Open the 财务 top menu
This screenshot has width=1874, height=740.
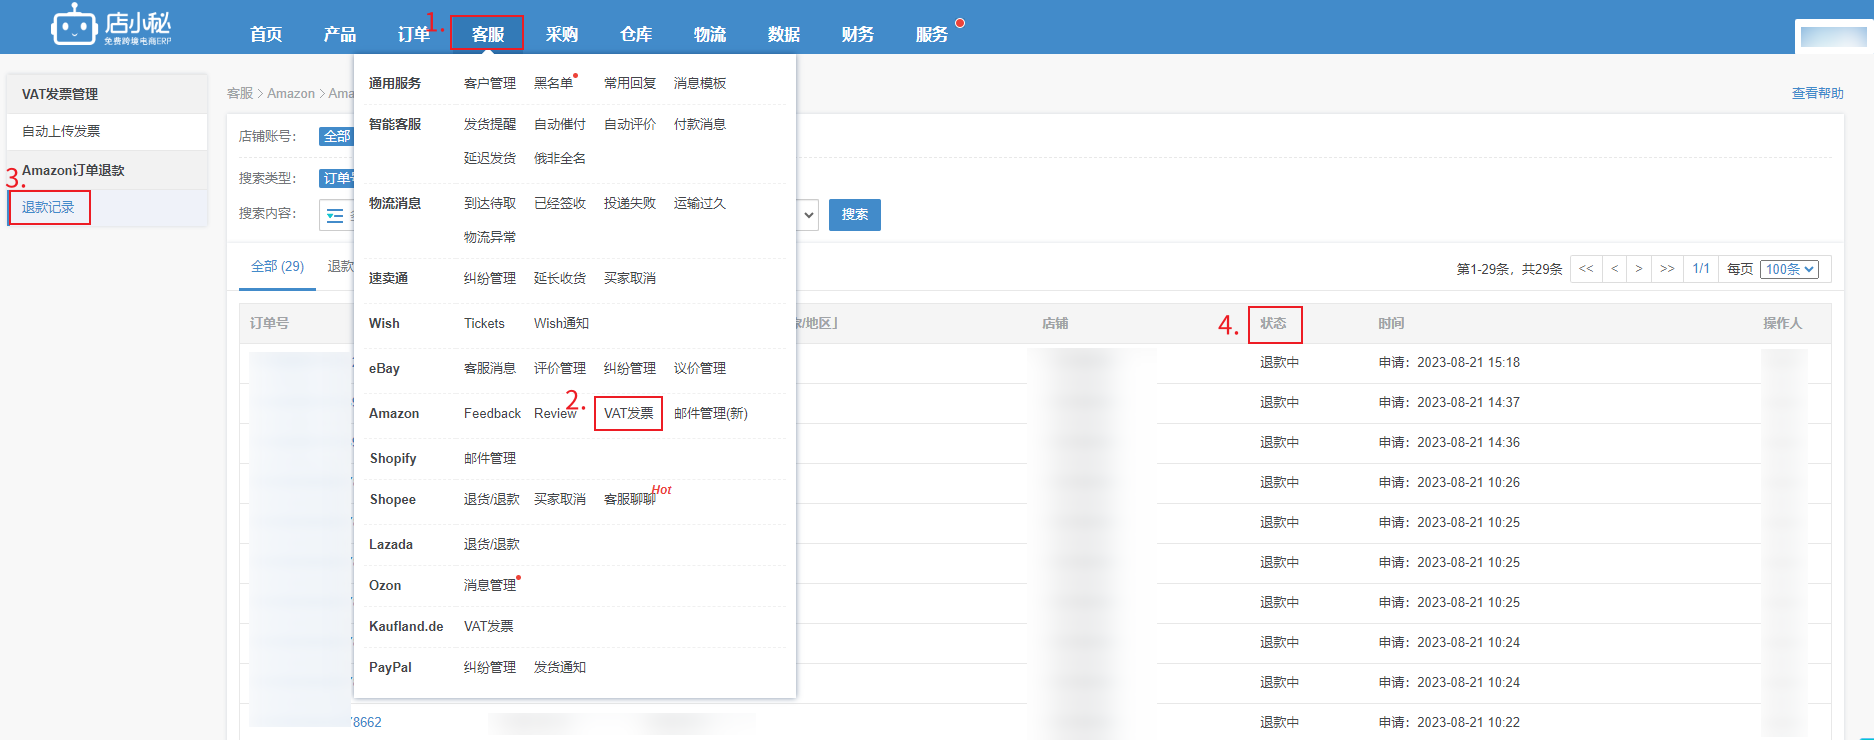tap(858, 34)
